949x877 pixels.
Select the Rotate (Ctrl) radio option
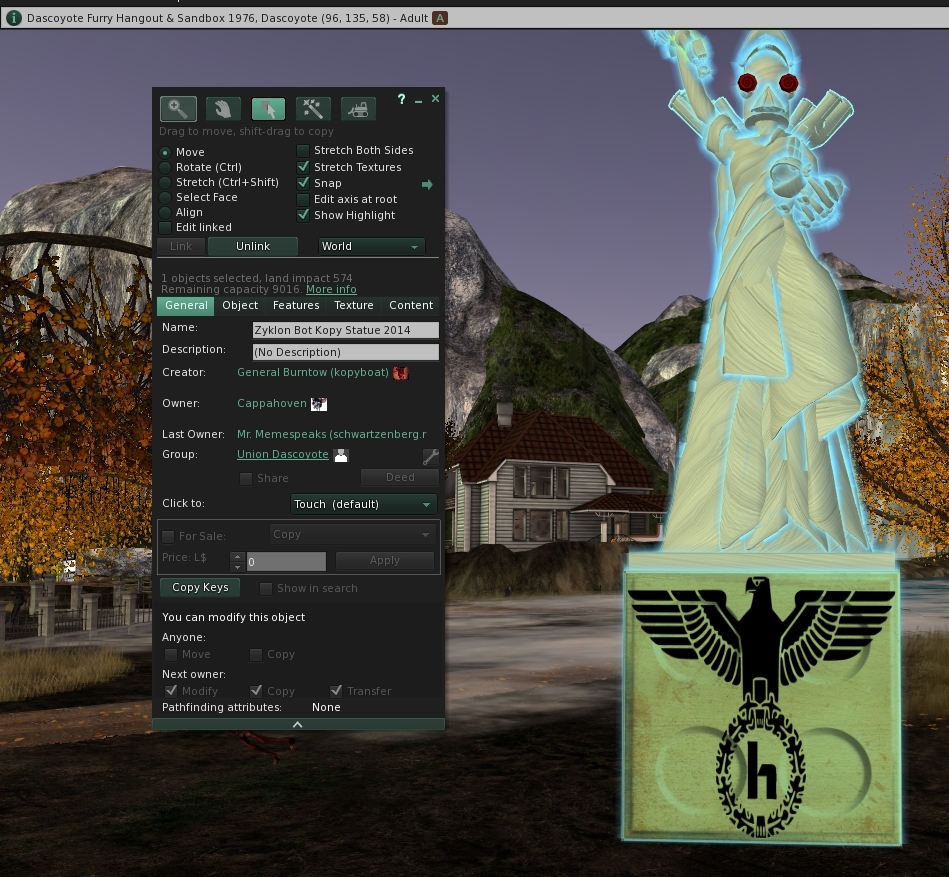coord(165,168)
